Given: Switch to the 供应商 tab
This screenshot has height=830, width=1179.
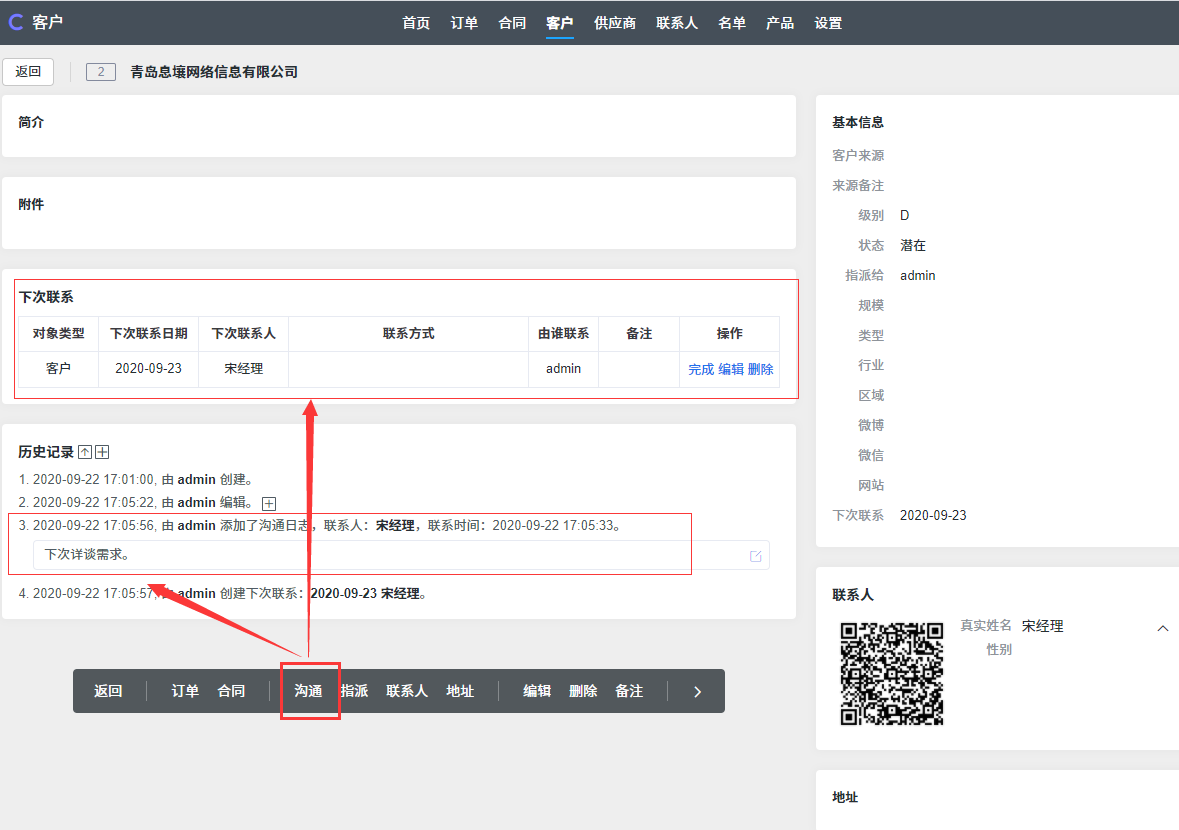Looking at the screenshot, I should pos(615,23).
